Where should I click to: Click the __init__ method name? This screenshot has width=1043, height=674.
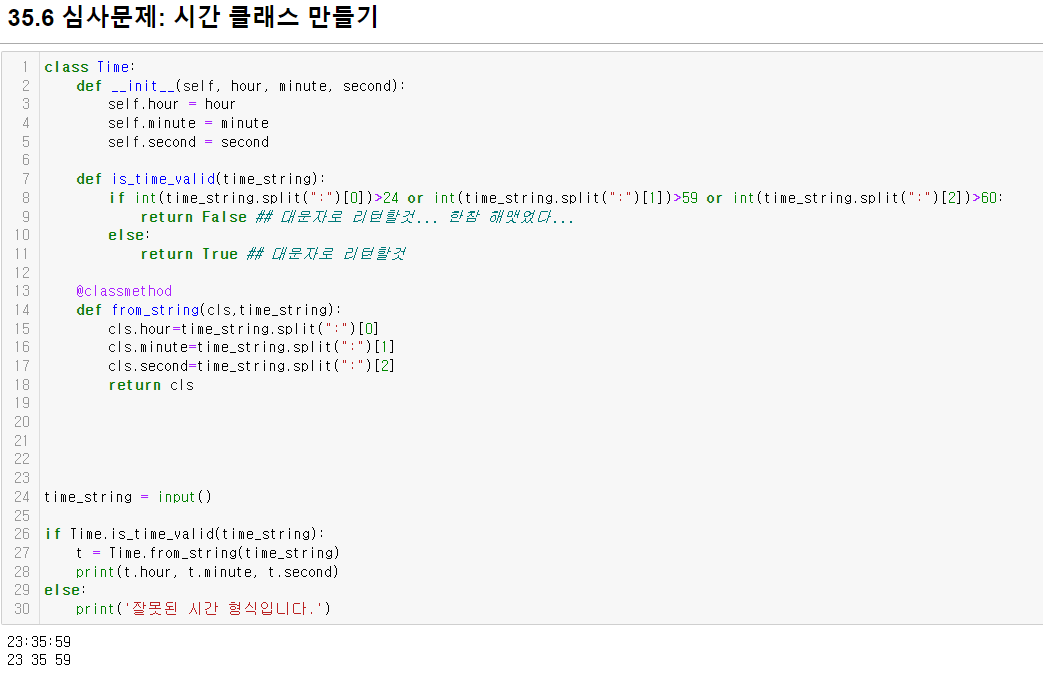[143, 86]
